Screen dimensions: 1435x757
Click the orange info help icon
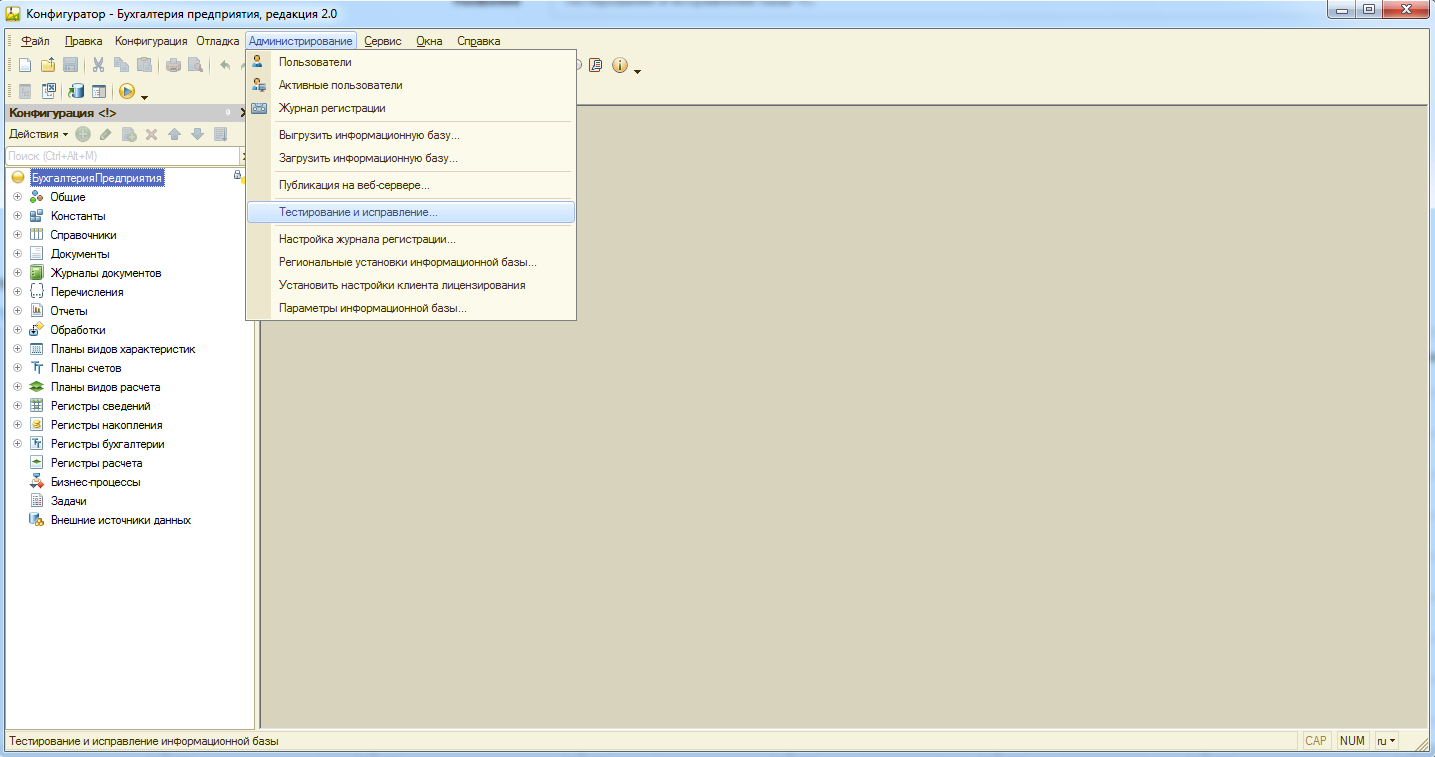coord(619,65)
